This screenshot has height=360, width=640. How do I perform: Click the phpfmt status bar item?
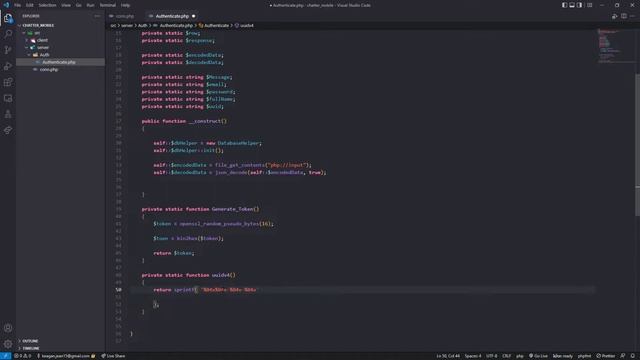coord(584,356)
